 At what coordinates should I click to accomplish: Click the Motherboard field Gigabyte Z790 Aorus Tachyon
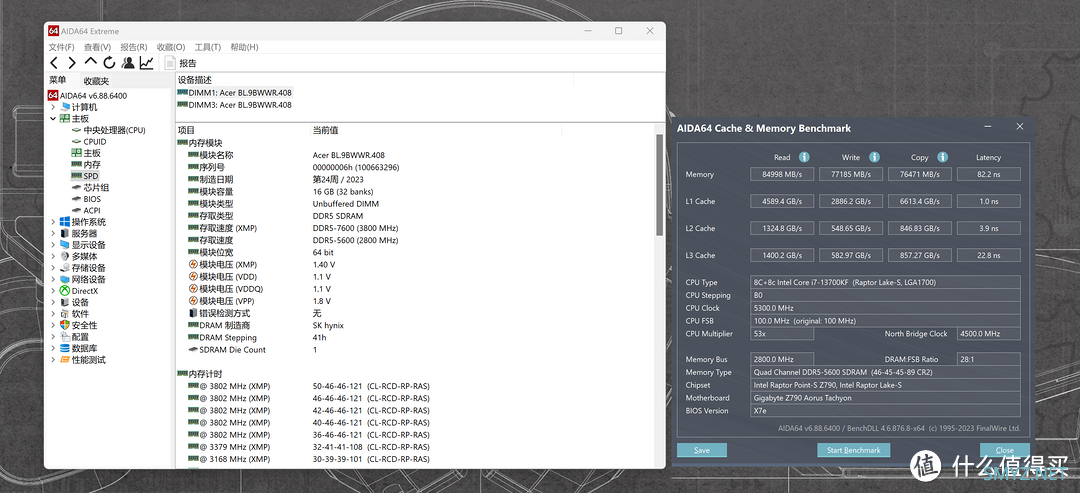pyautogui.click(x=885, y=398)
